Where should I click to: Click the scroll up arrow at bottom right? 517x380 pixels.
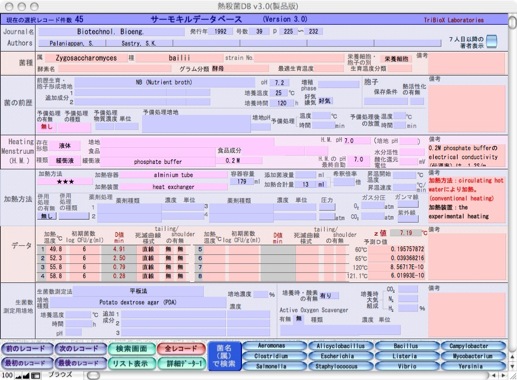(513, 357)
